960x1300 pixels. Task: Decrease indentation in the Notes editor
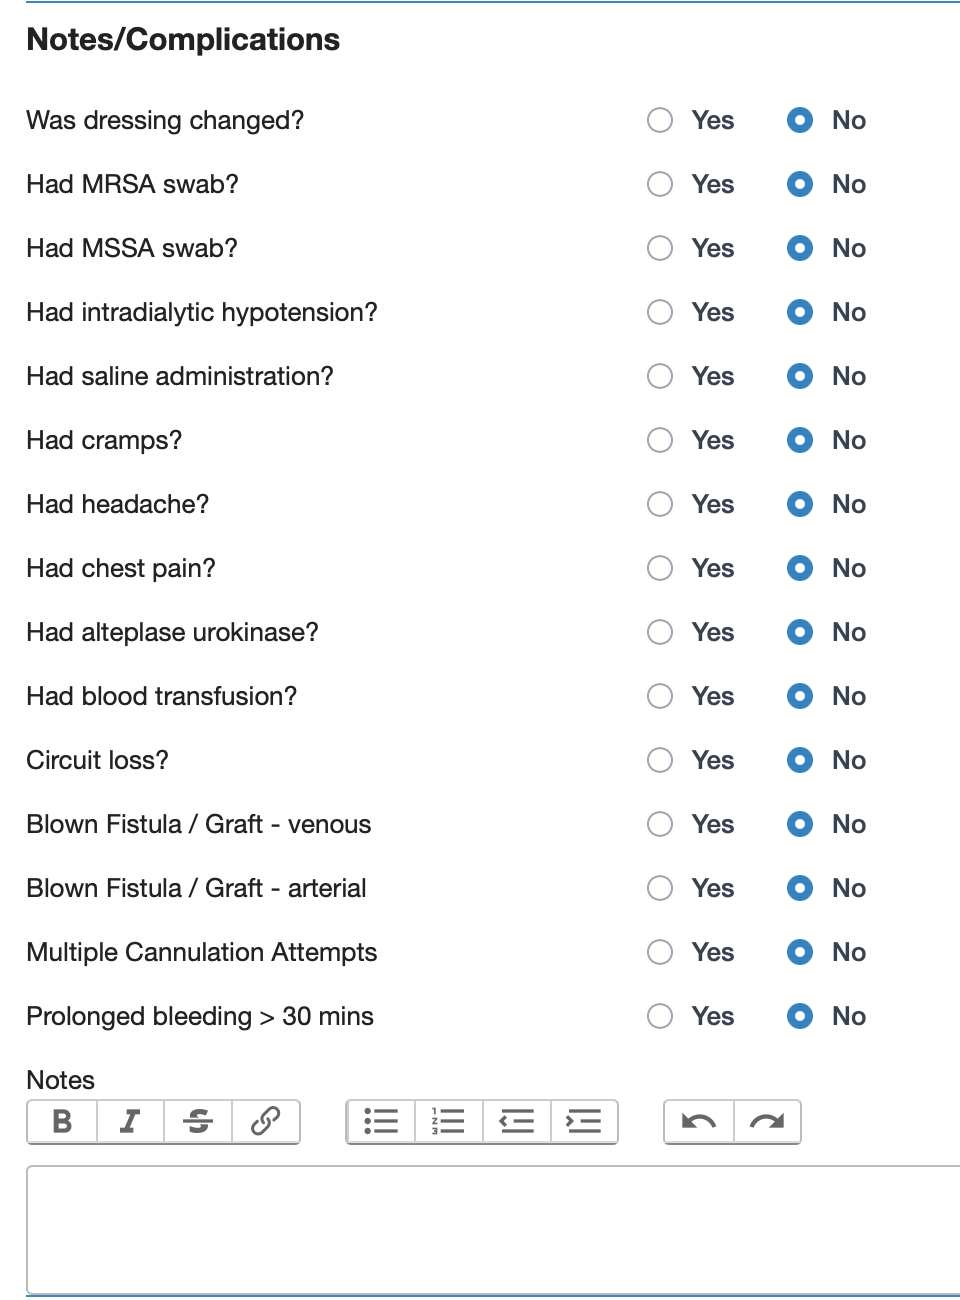[516, 1122]
